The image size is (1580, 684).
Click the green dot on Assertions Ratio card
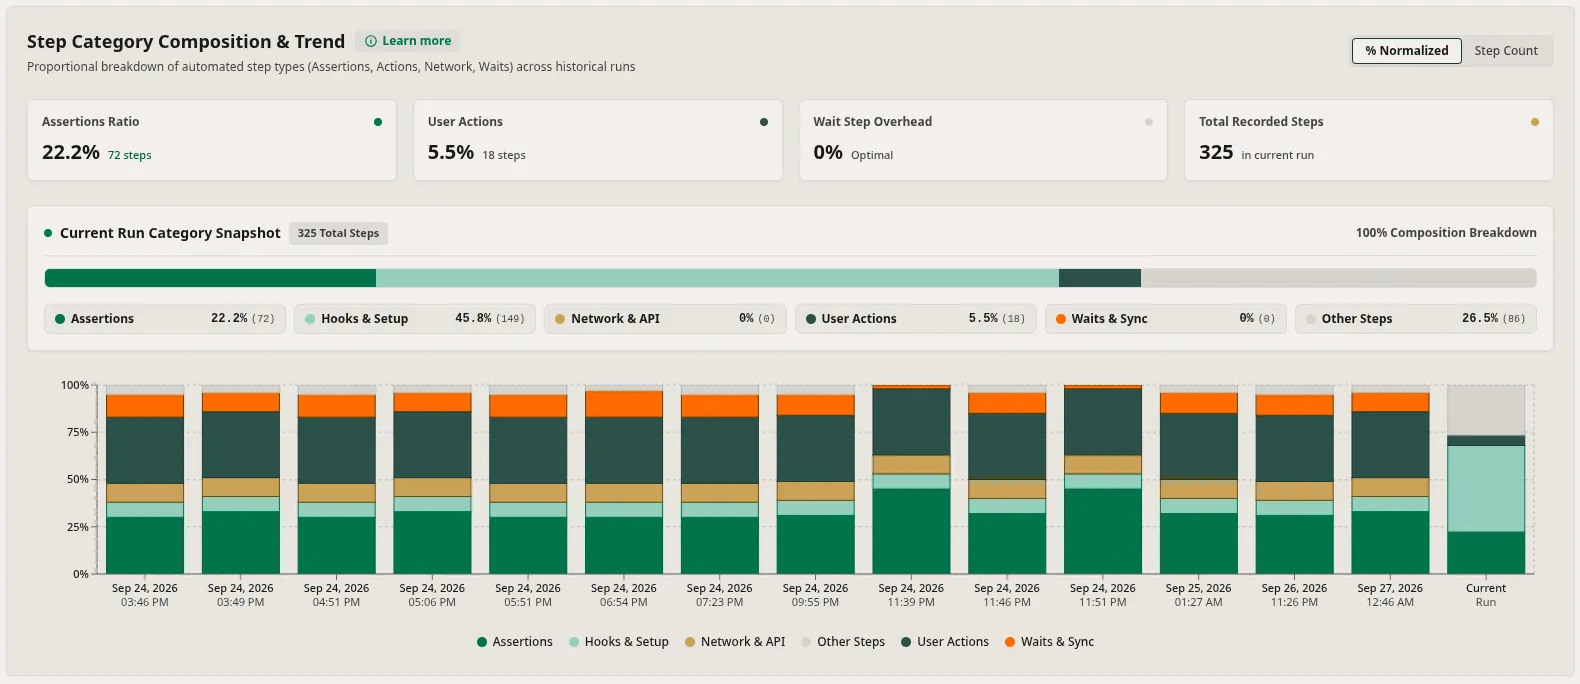(378, 122)
